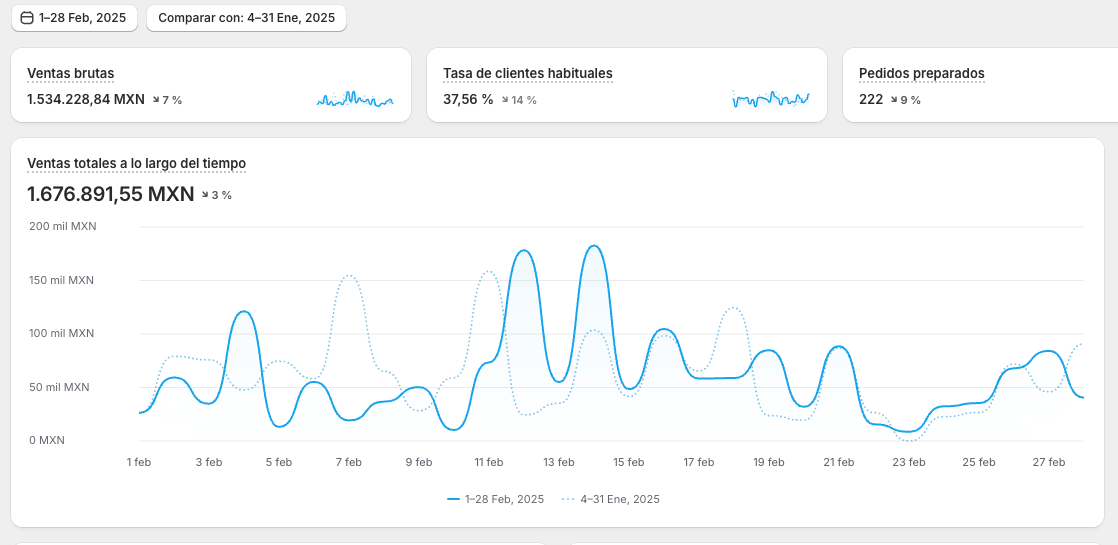Toggle the 1–28 Feb, 2025 legend series
Screen dimensions: 1118x545
click(504, 499)
